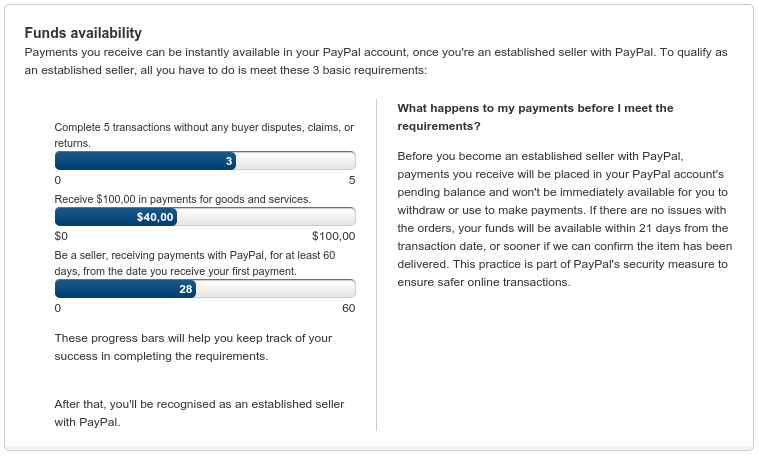Click the transactions progress bar showing 3
758x458 pixels.
tap(146, 161)
